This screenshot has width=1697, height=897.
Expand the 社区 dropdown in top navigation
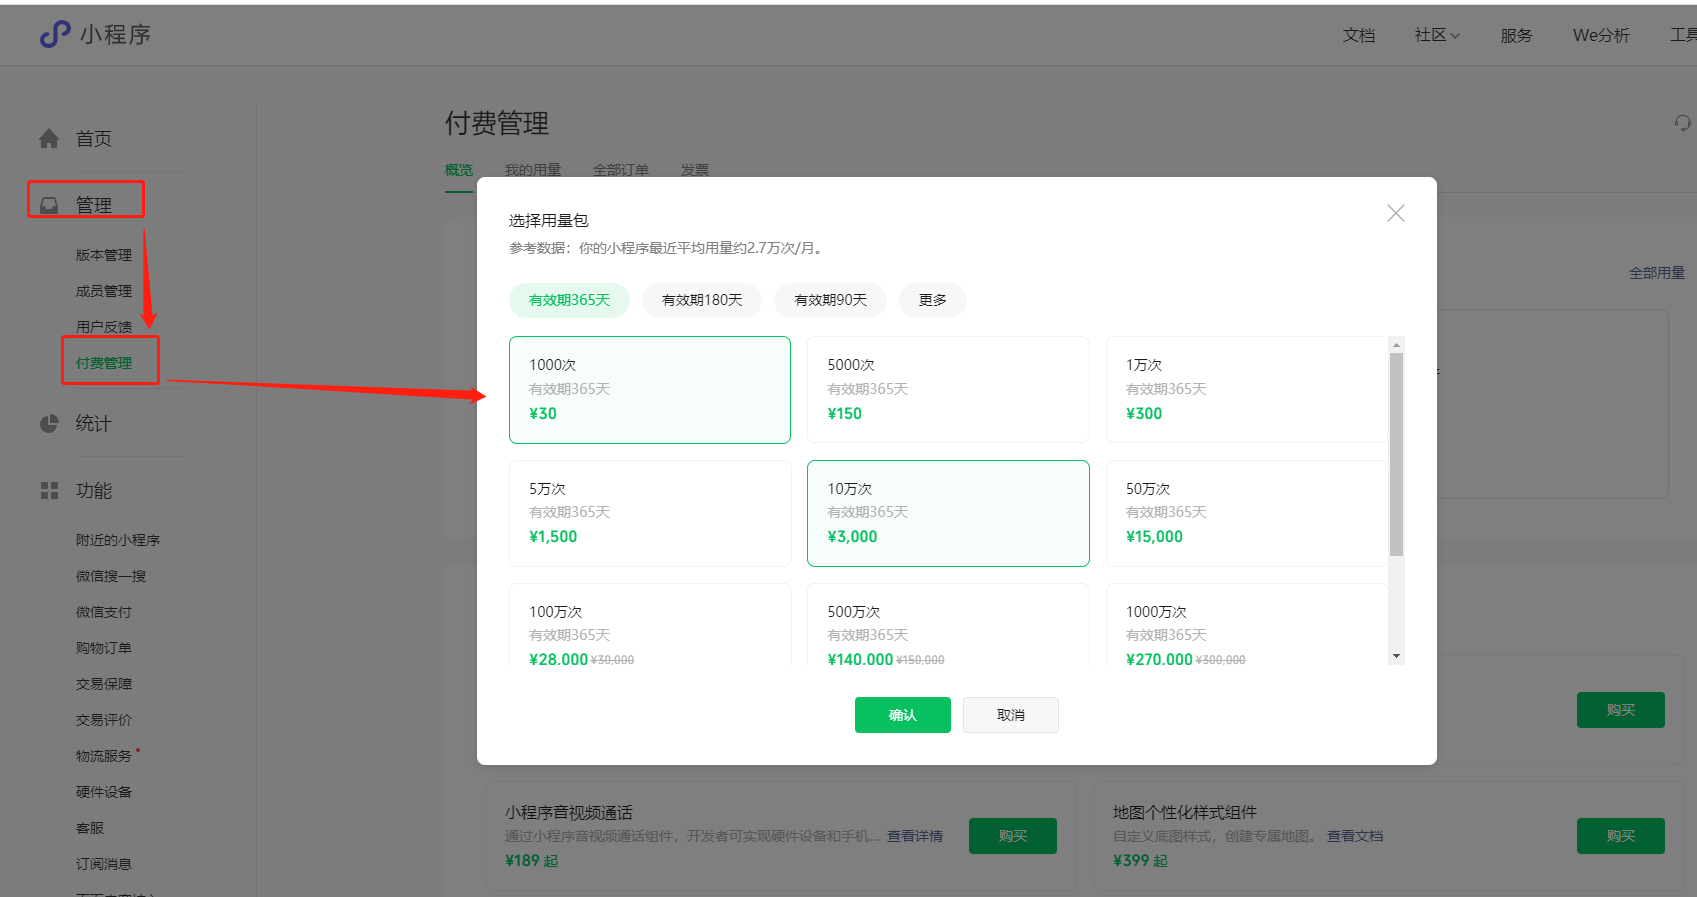point(1436,35)
